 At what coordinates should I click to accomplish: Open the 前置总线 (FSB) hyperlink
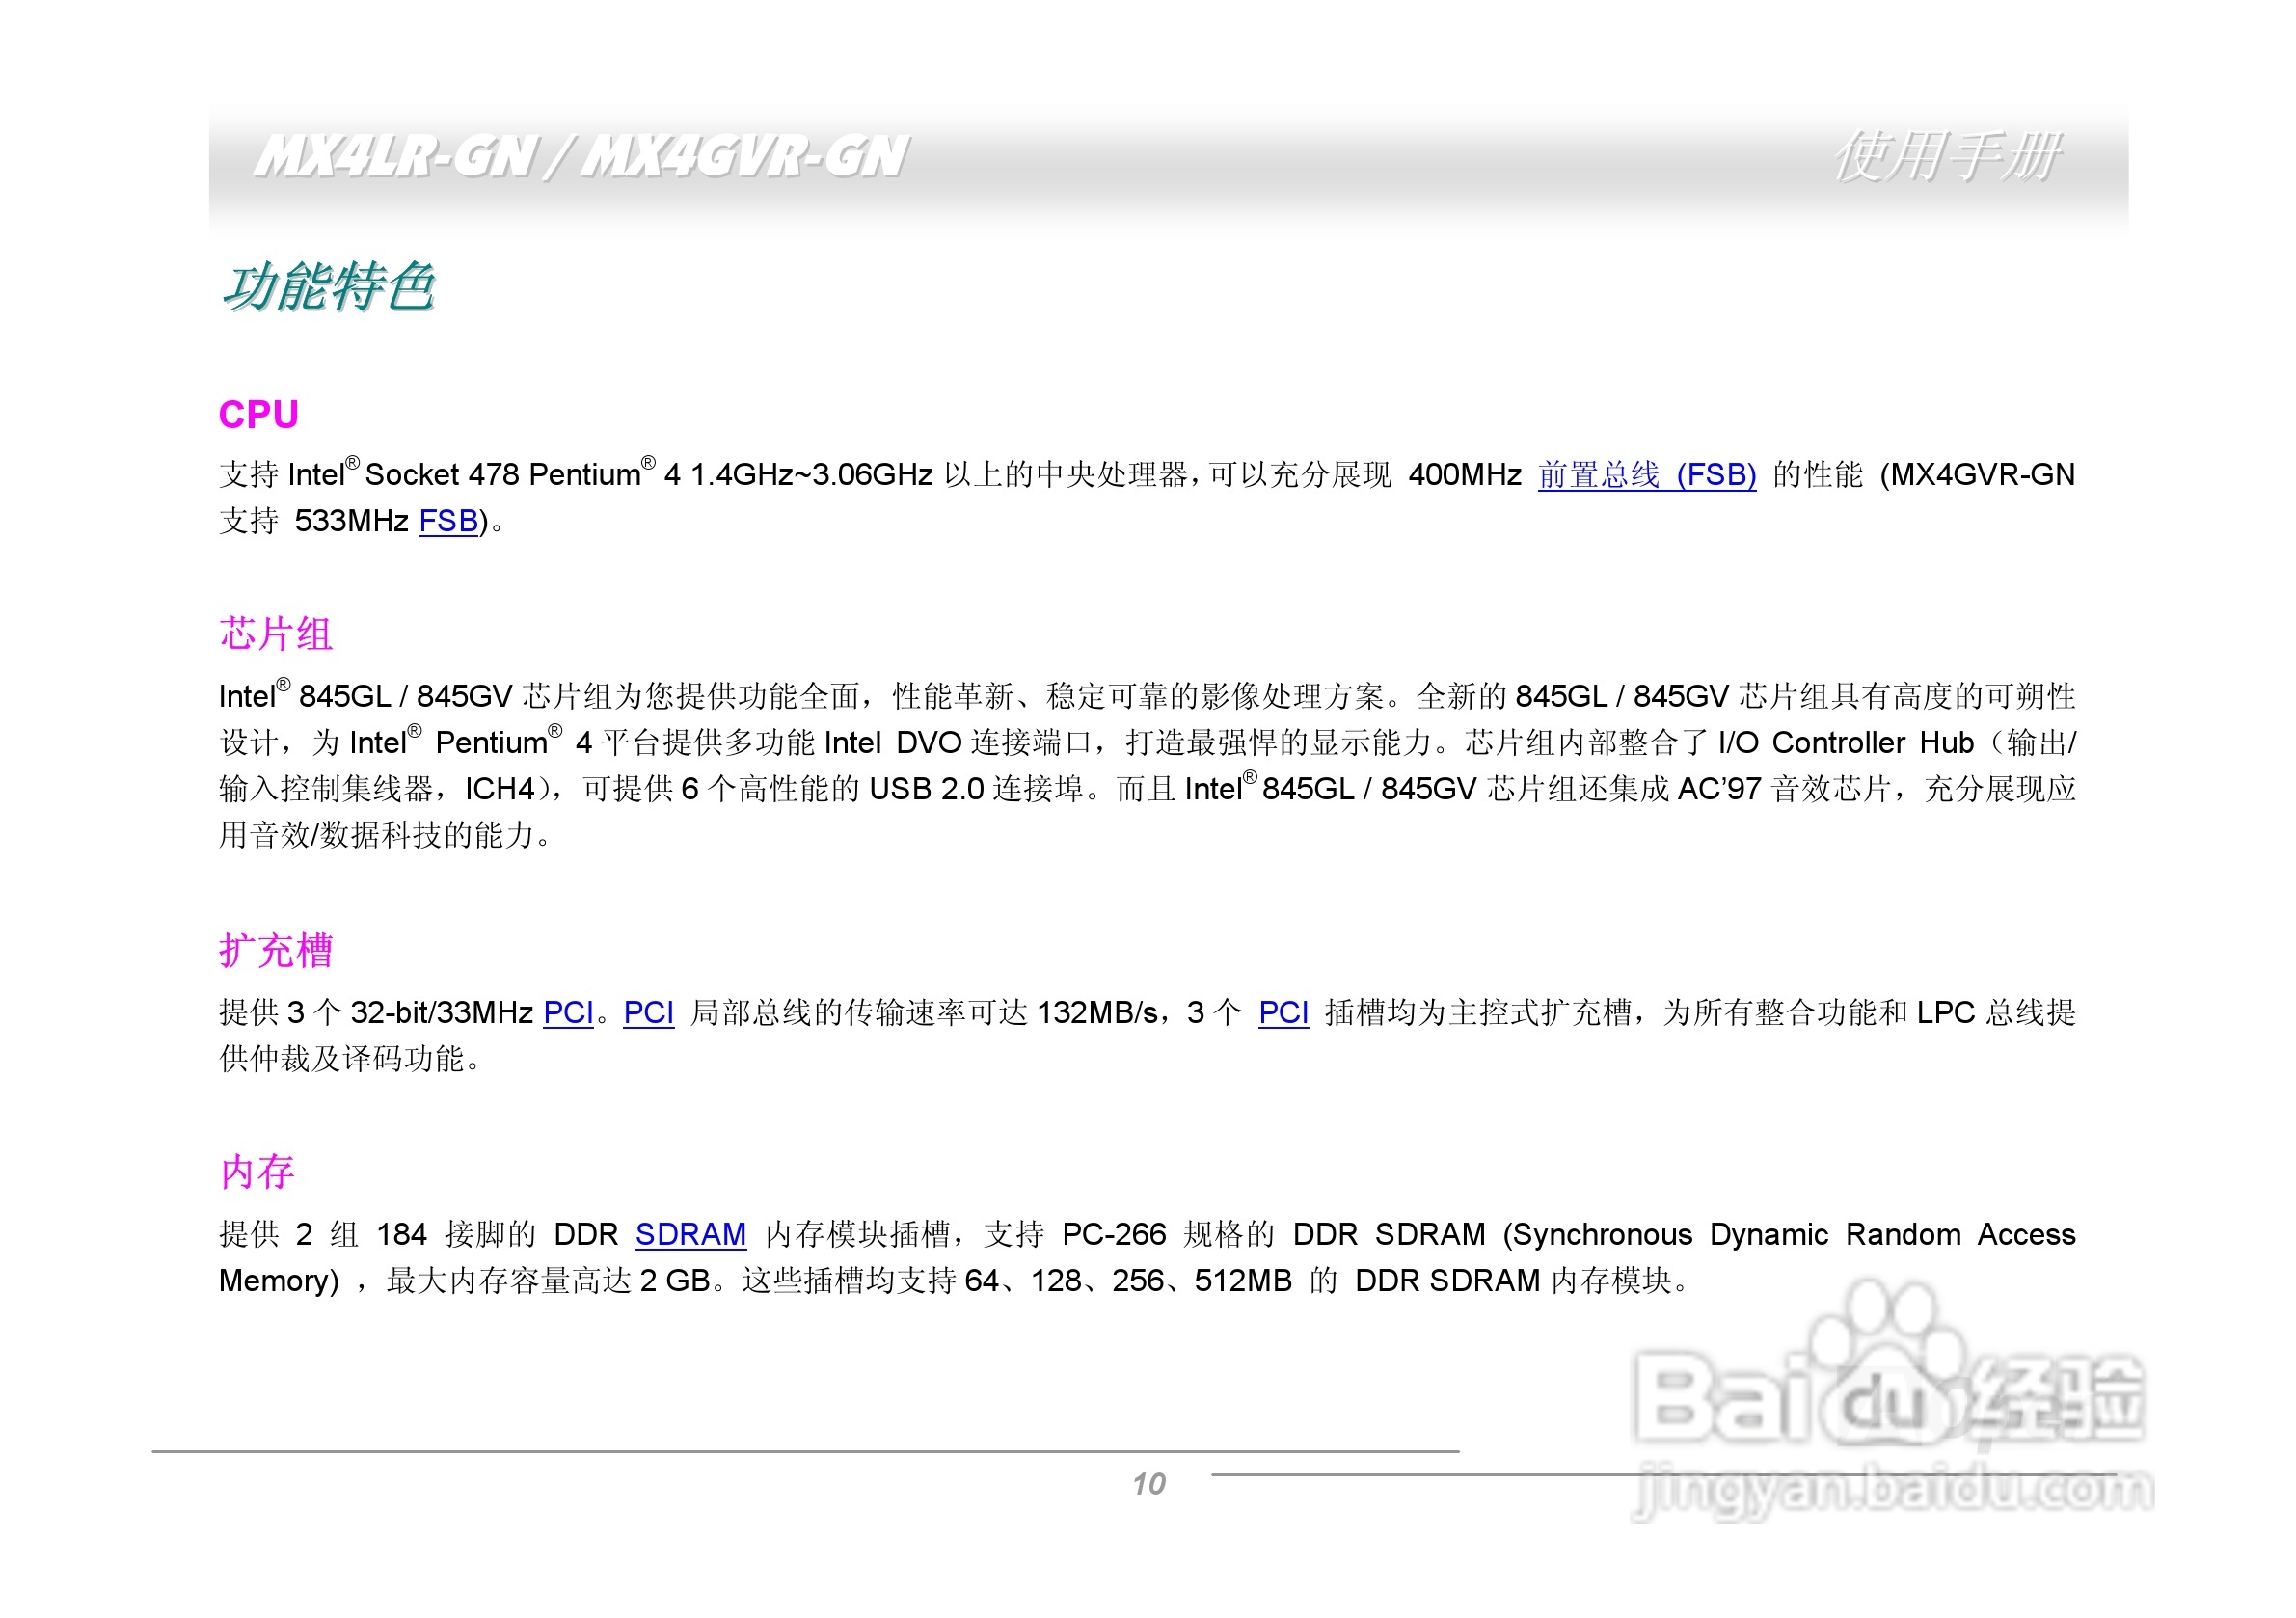click(x=1646, y=474)
